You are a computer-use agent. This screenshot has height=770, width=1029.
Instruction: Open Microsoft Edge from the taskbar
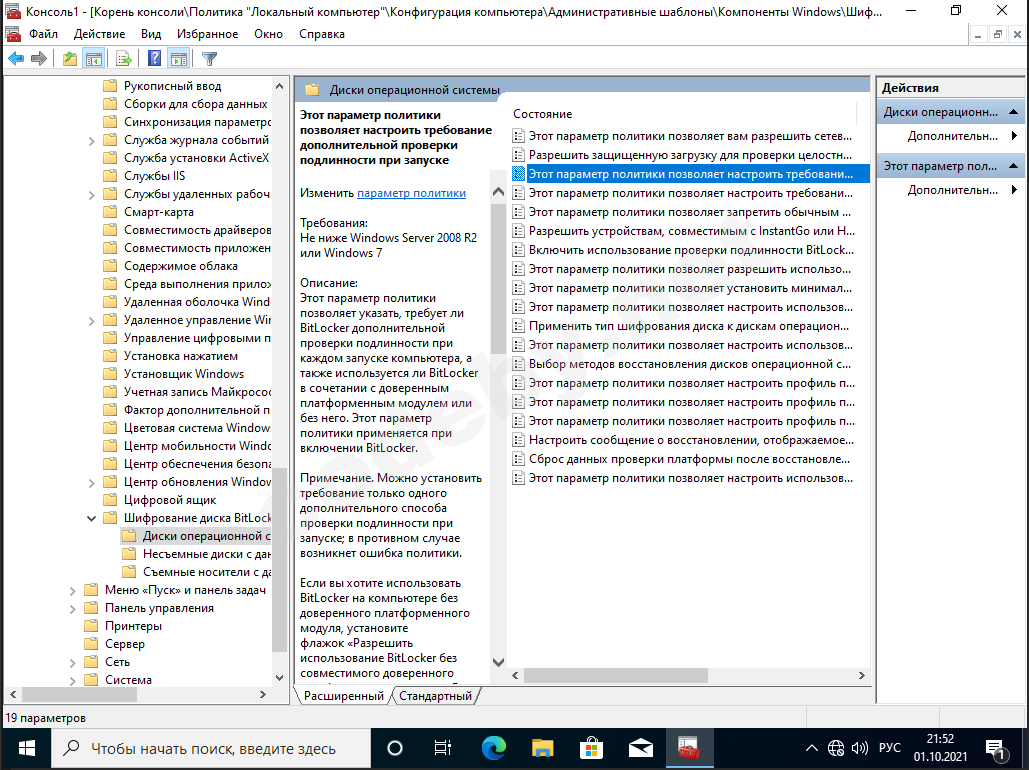coord(493,748)
